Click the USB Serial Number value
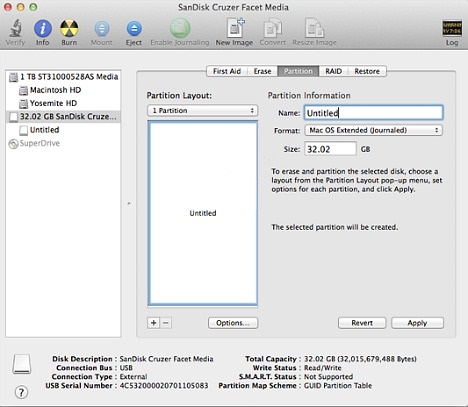The height and width of the screenshot is (407, 468). (x=164, y=386)
